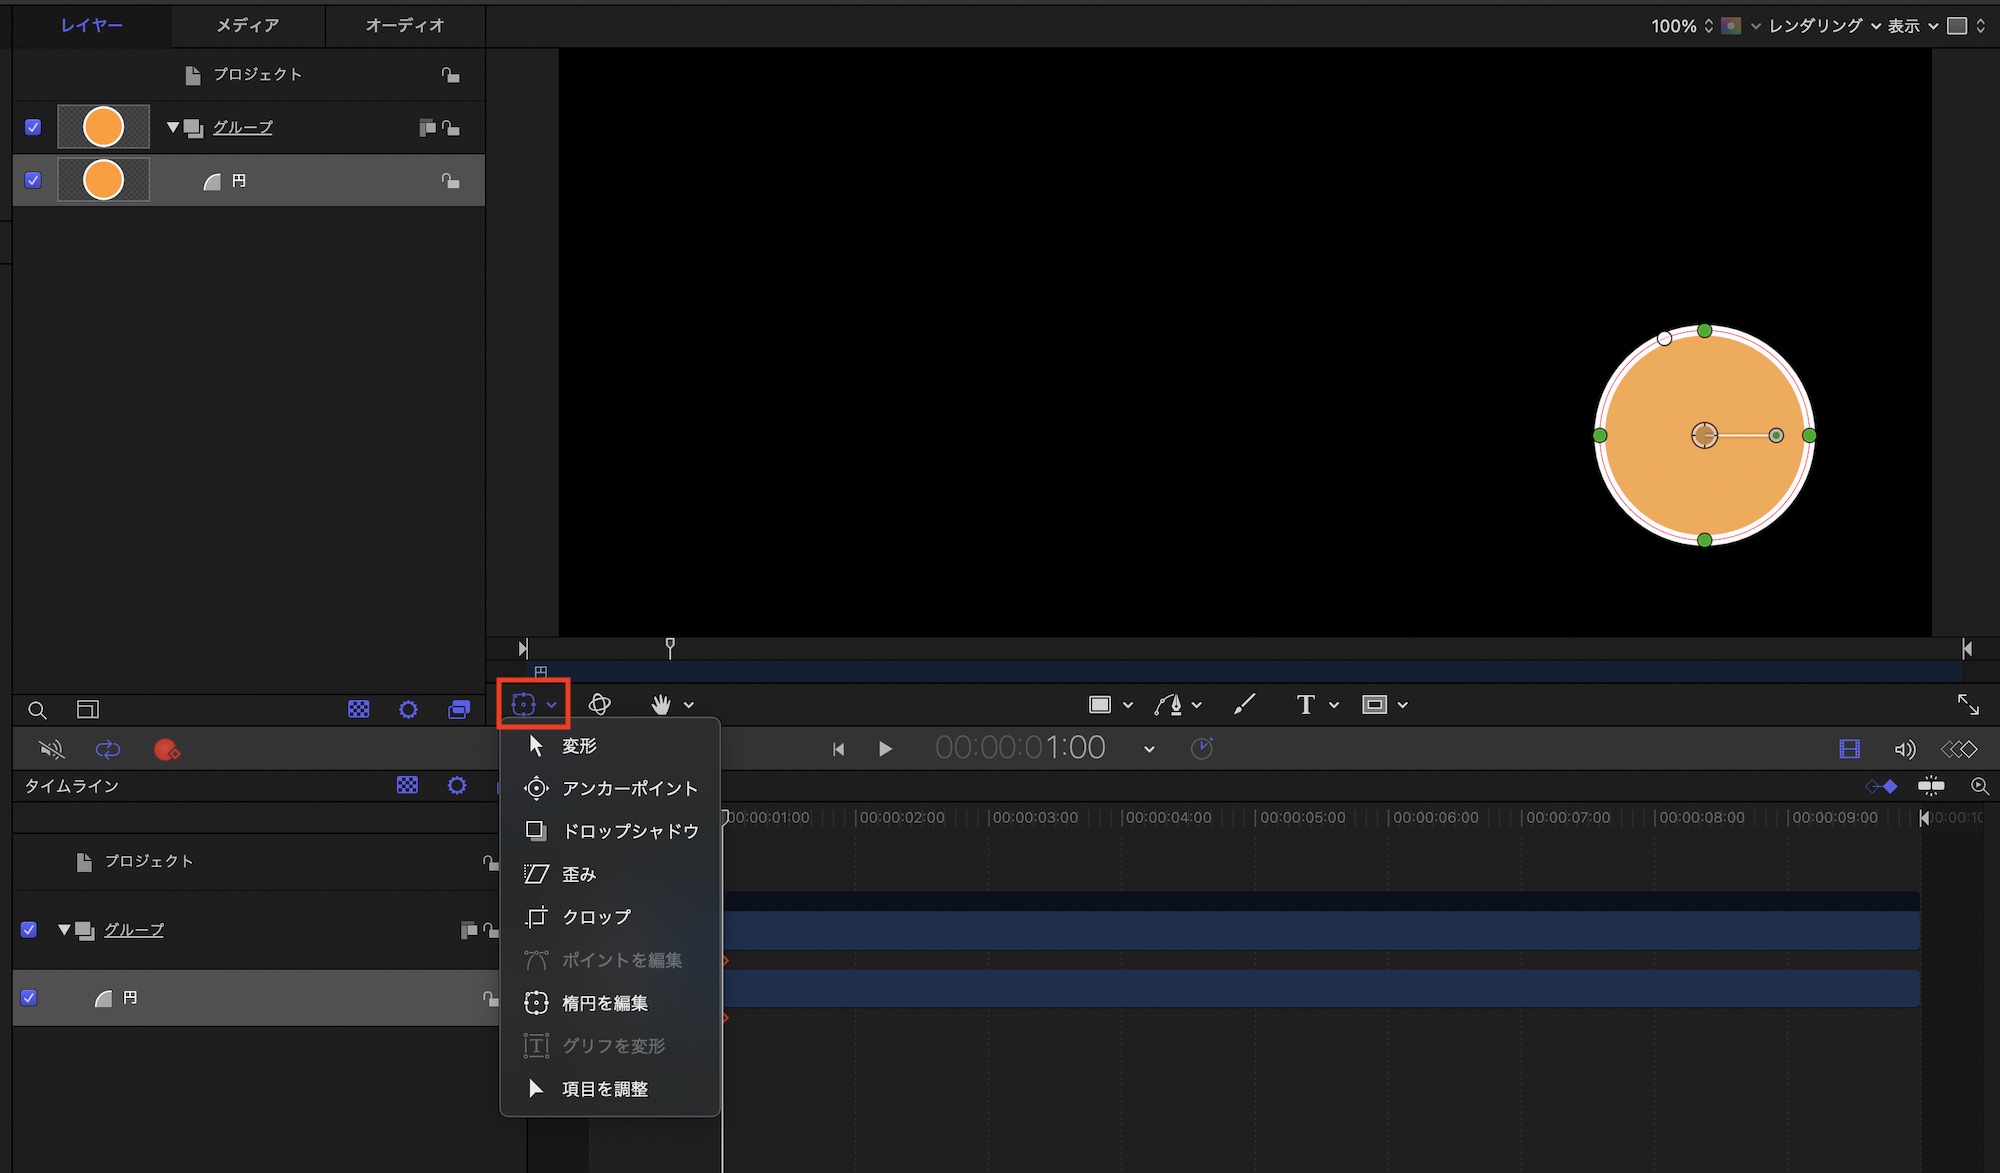
Task: Uncheck the 円 layer checkbox in layers list
Action: (x=33, y=180)
